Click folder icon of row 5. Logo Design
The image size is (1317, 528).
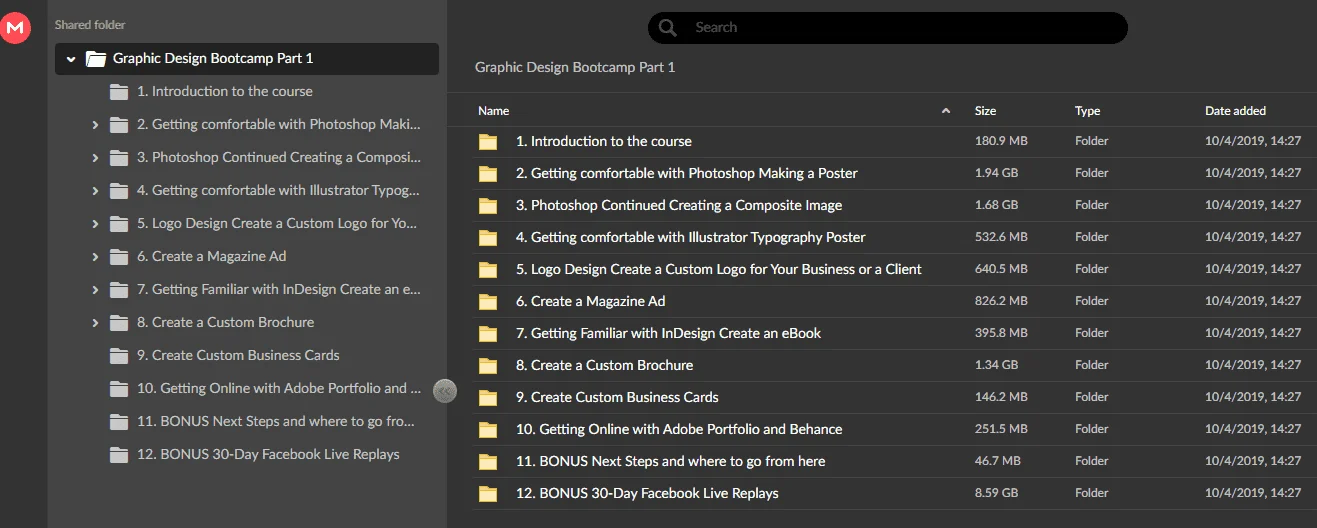[x=488, y=270]
